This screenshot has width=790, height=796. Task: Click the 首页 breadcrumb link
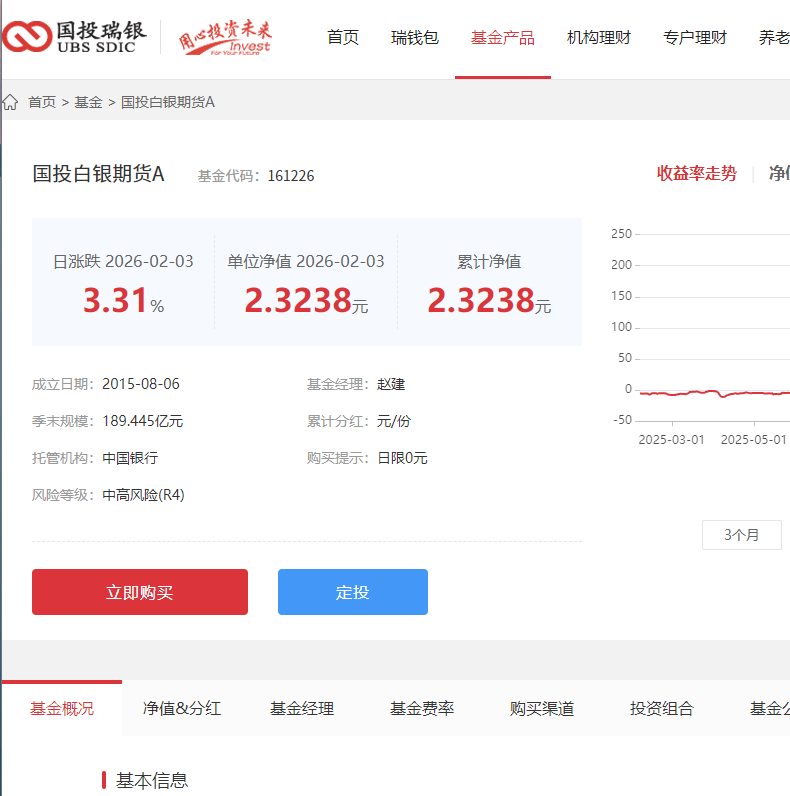point(42,102)
